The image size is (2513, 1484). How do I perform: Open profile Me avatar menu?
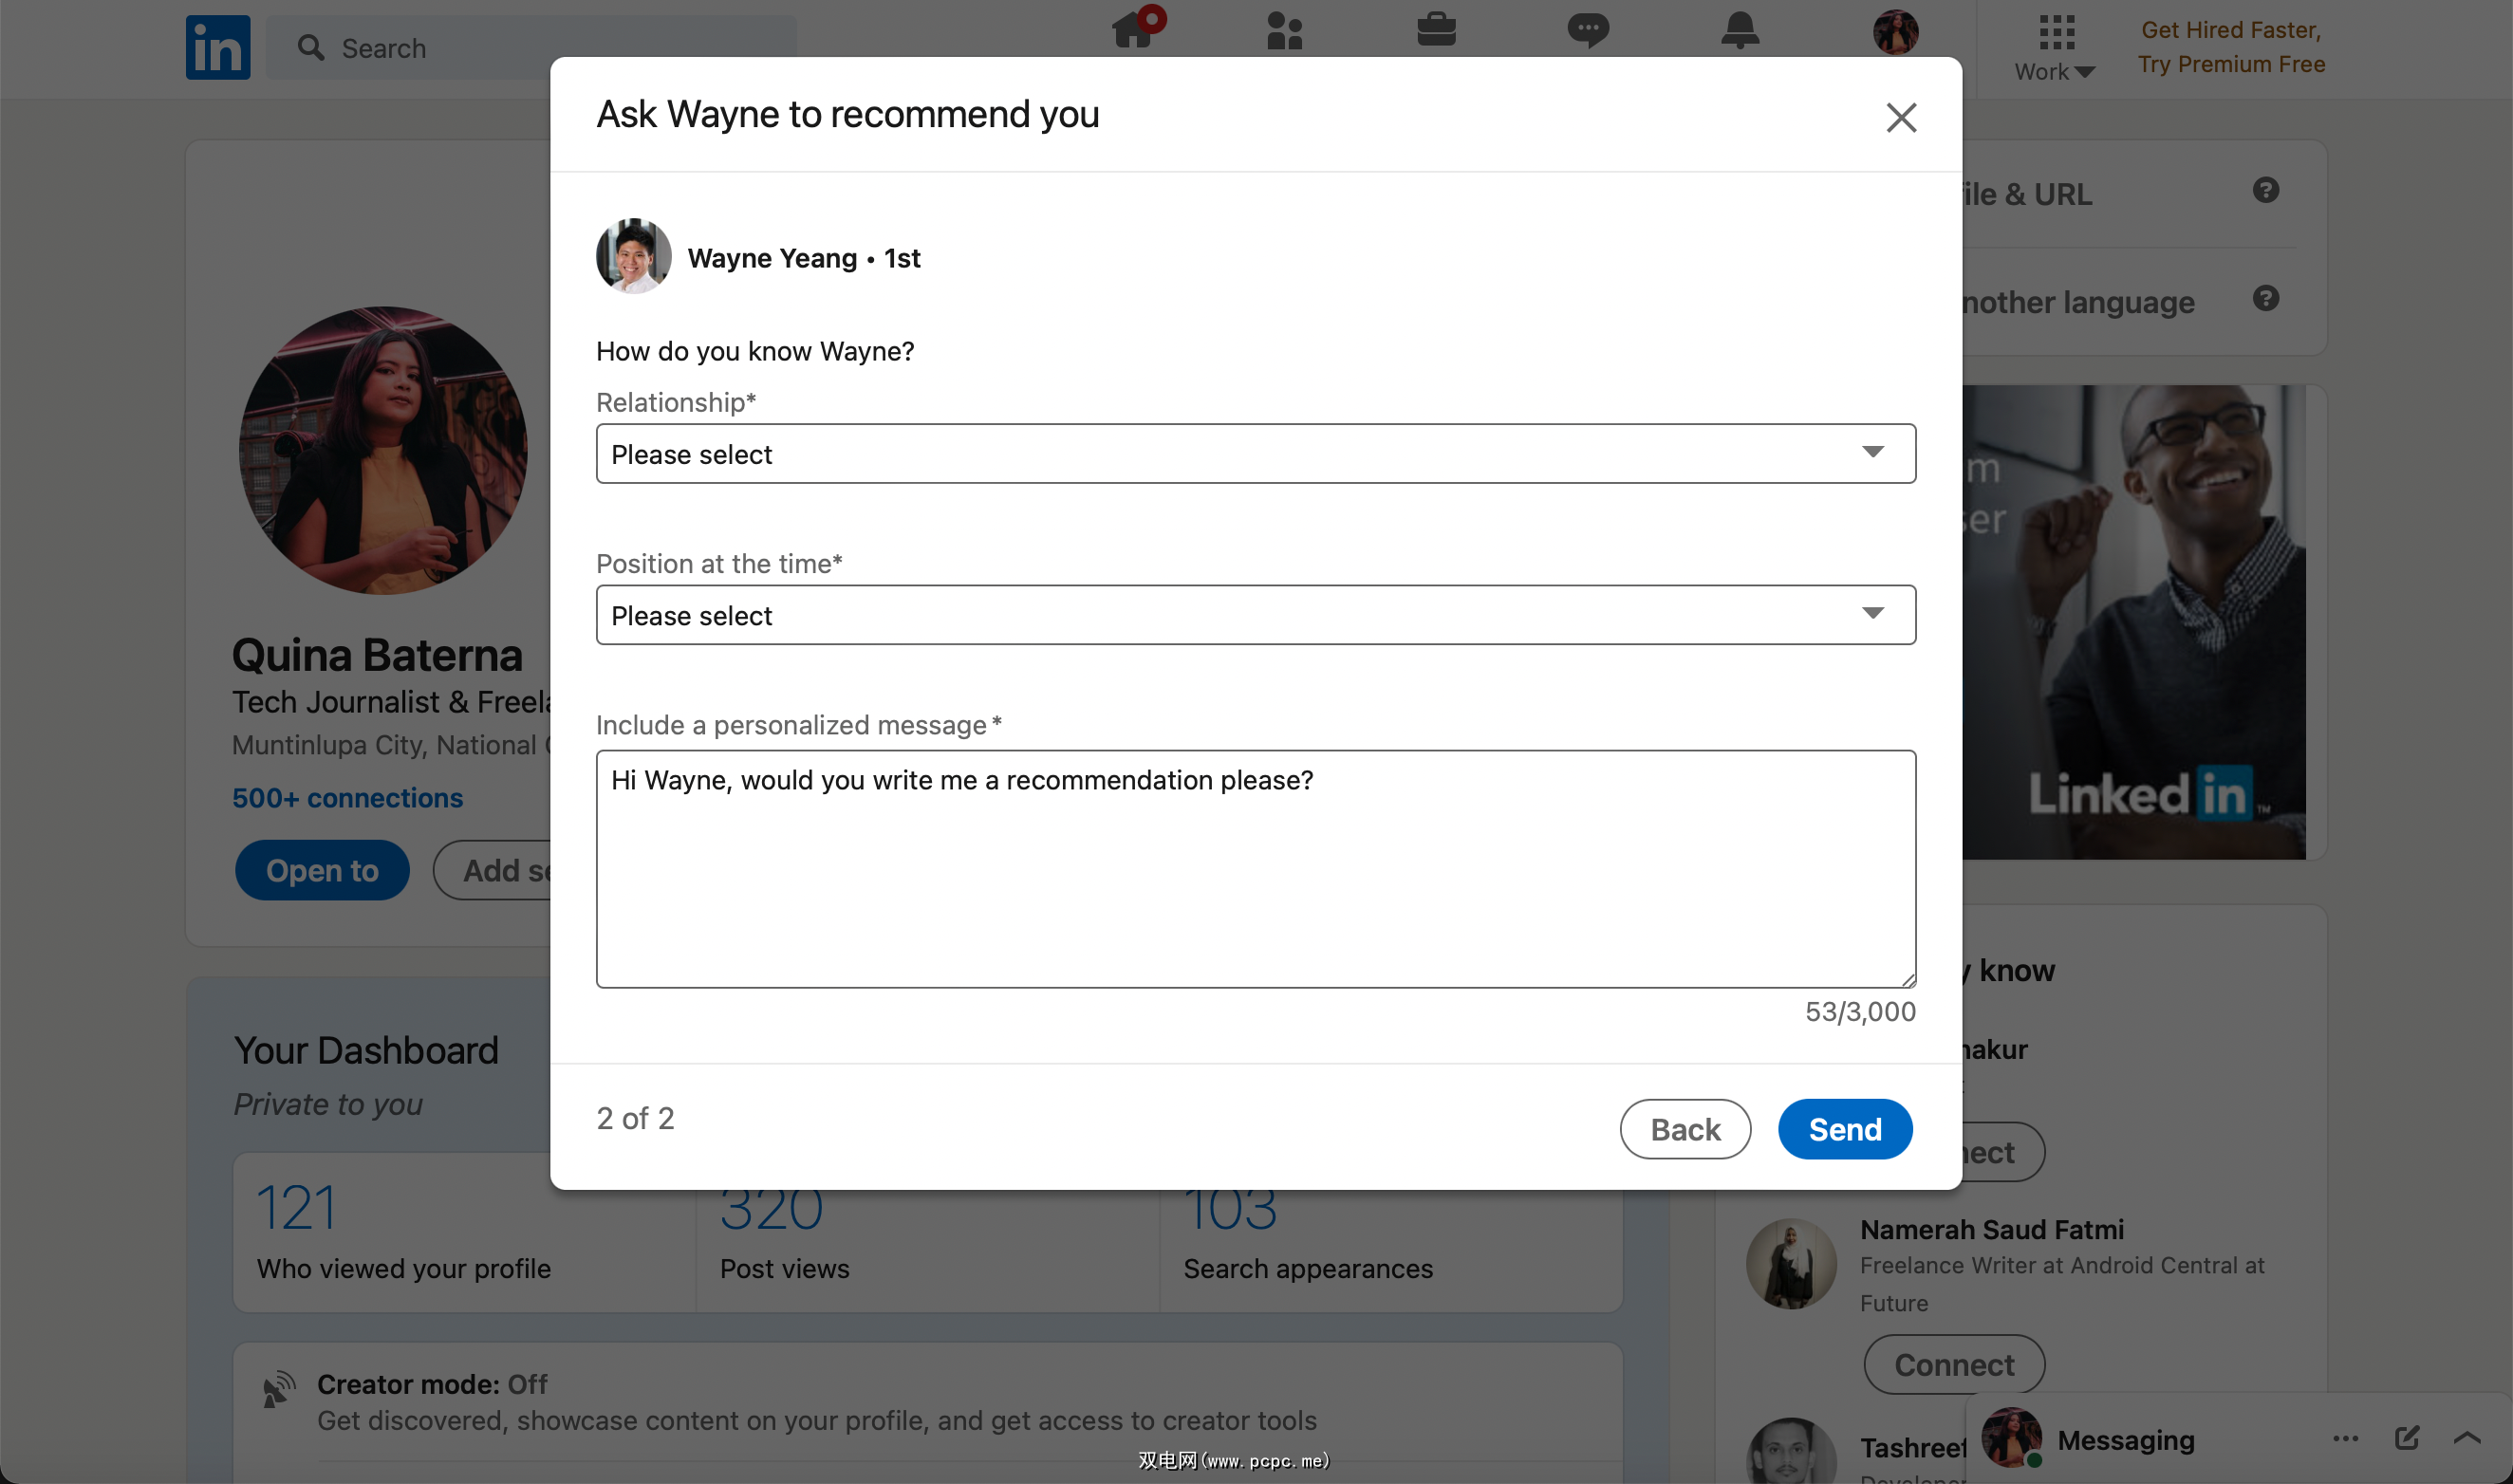pos(1895,32)
